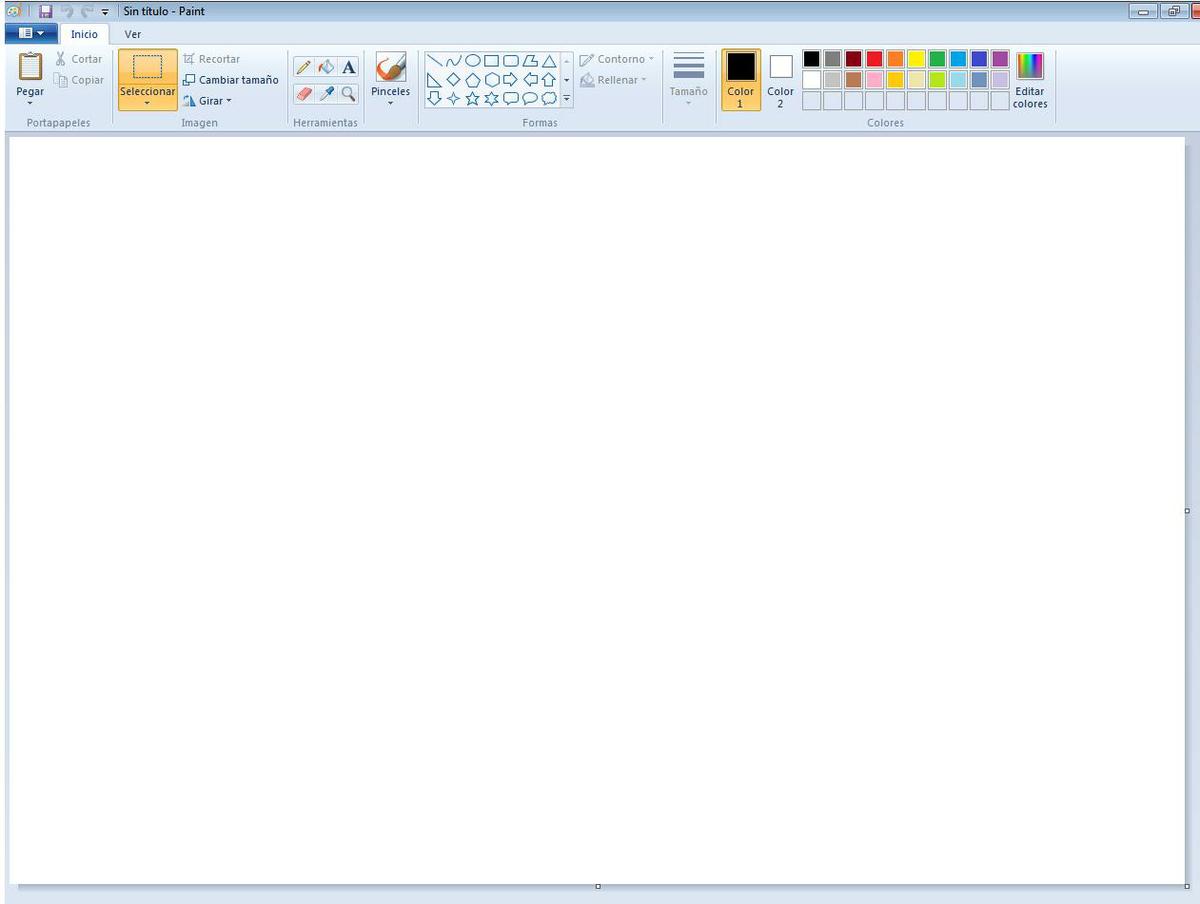Select the Color picker eyedropper tool

click(x=326, y=94)
